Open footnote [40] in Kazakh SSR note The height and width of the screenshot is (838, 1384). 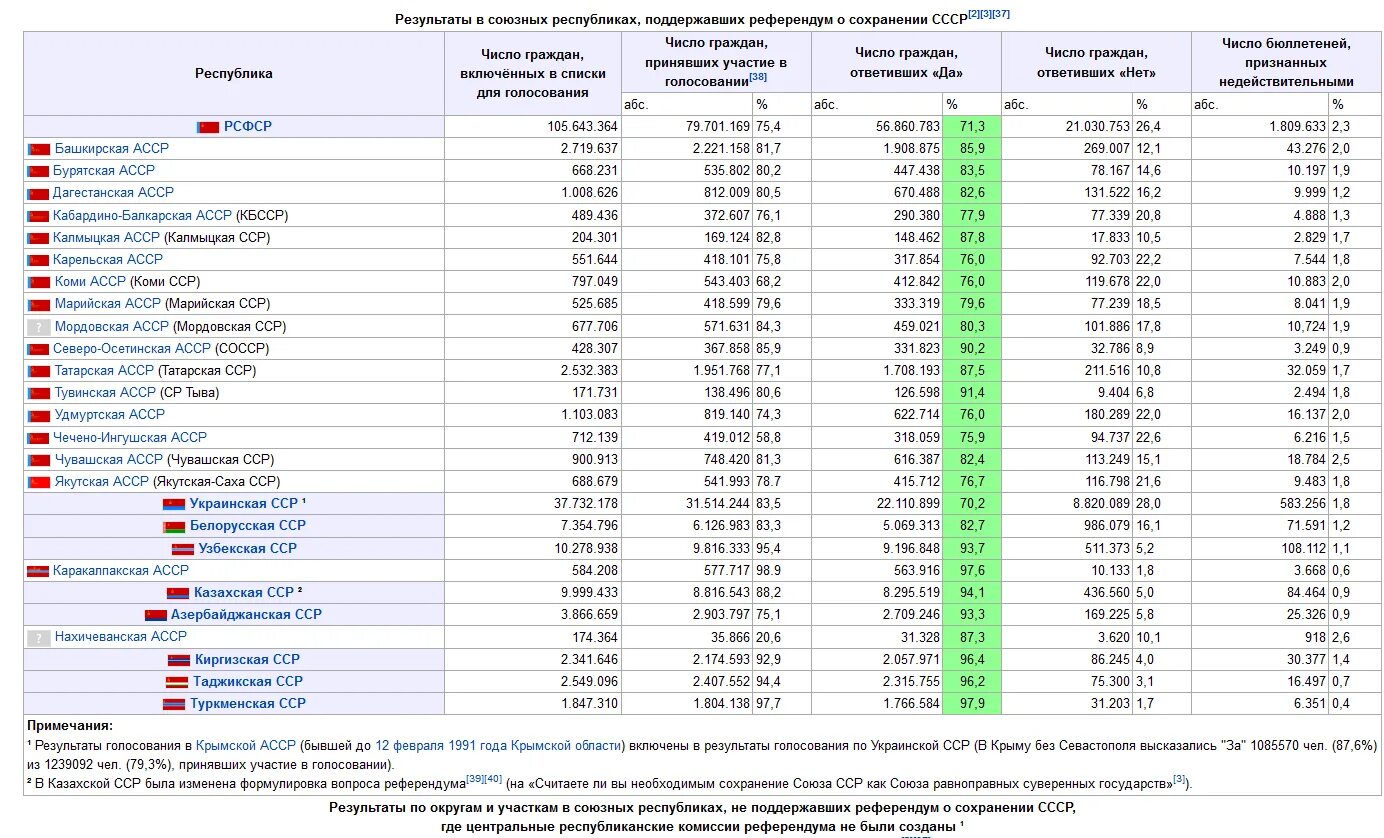pos(493,778)
